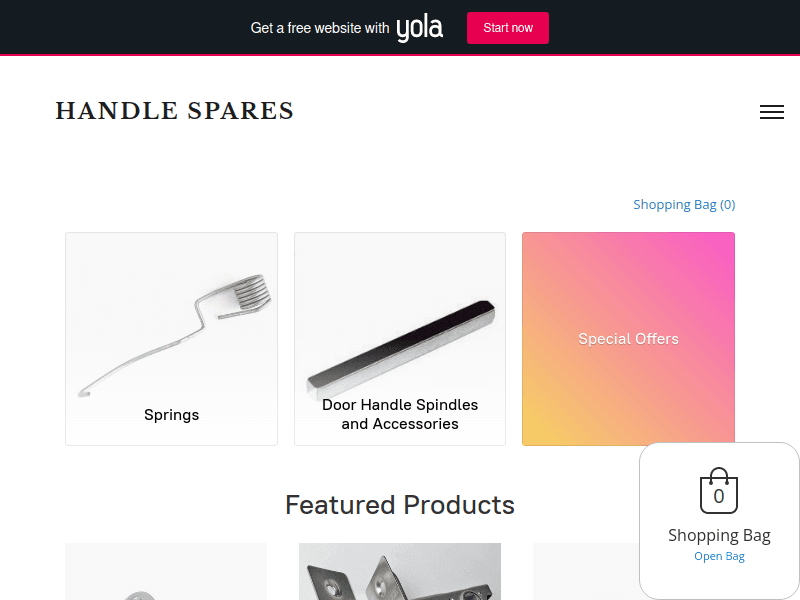Image resolution: width=800 pixels, height=600 pixels.
Task: Click the Yola logo in the top banner
Action: 420,27
